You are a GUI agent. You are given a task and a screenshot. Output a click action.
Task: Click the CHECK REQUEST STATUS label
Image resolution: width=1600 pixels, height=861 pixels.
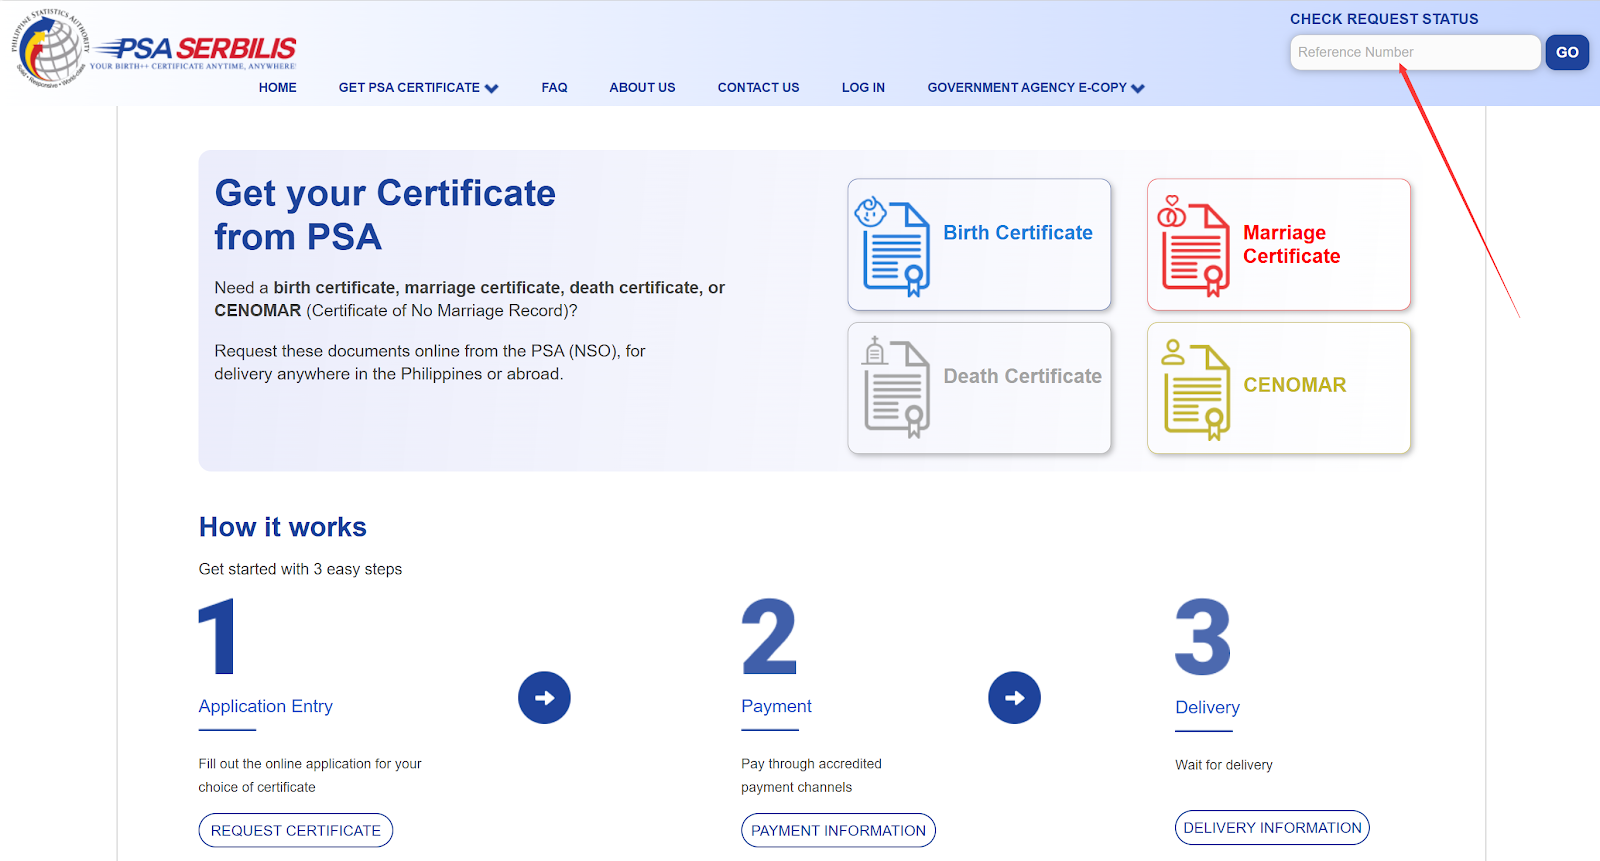coord(1383,19)
